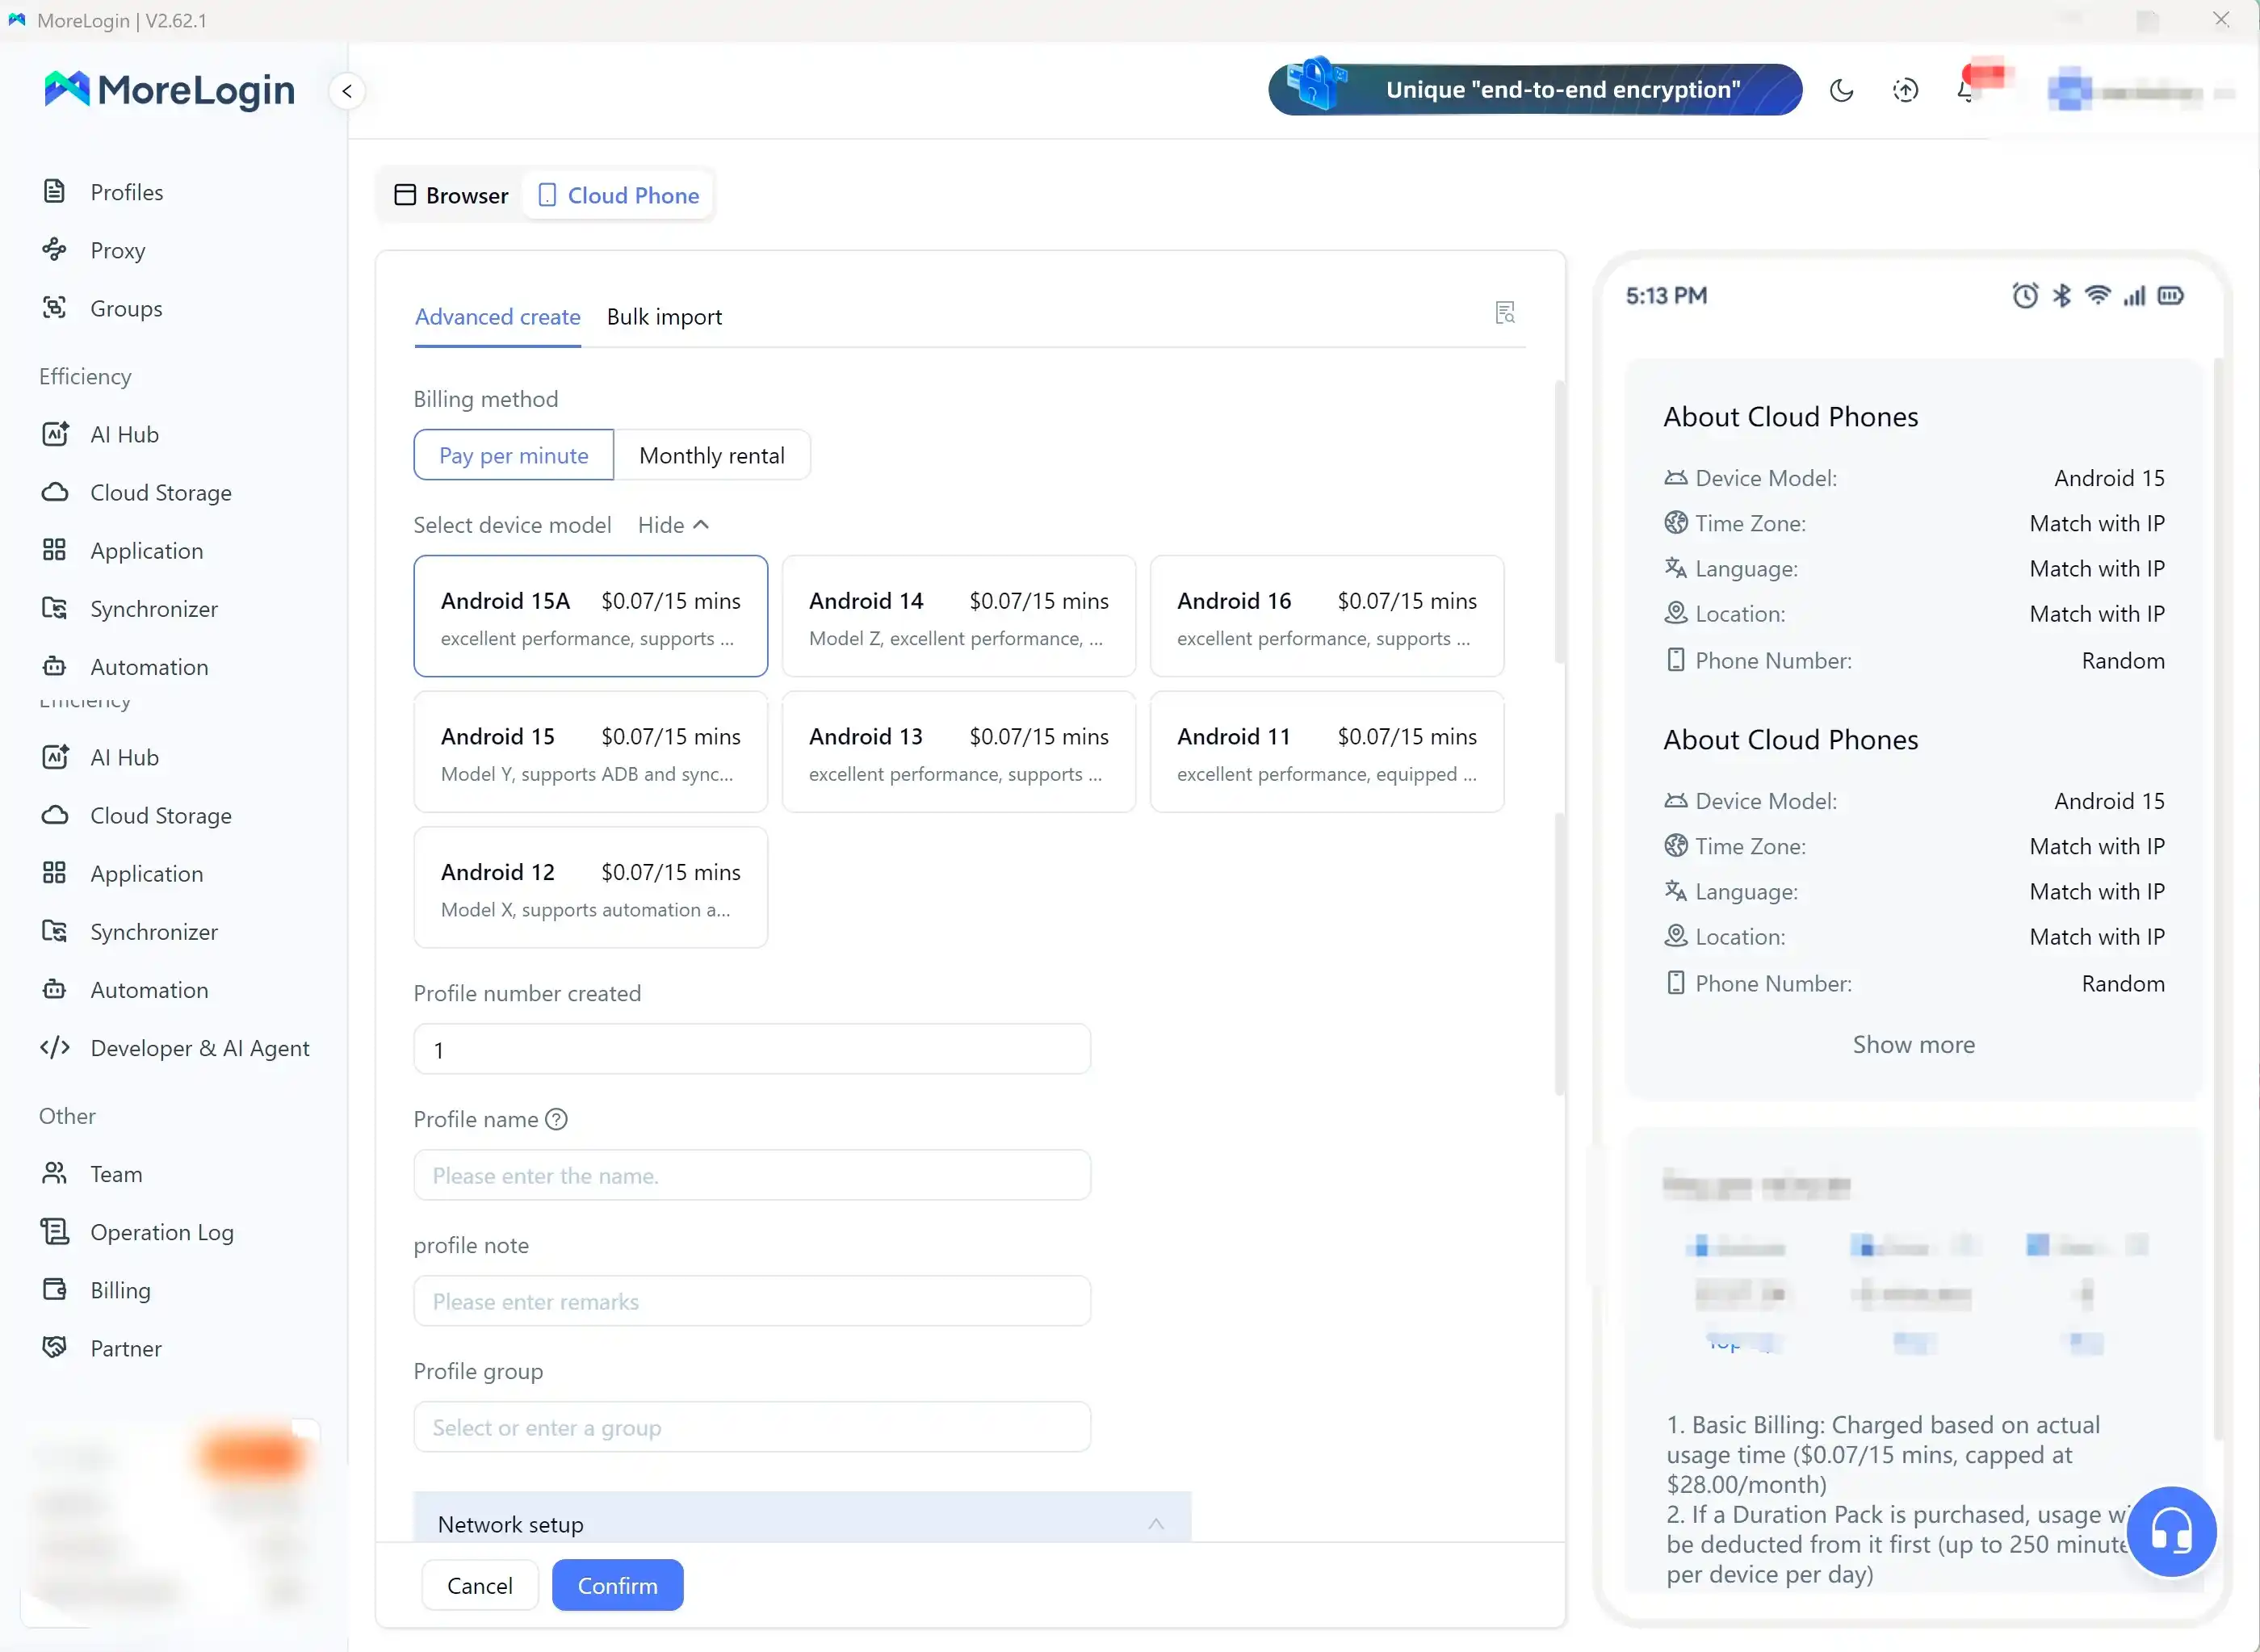Choose the Android 16 device model
The image size is (2260, 1652).
[1327, 616]
